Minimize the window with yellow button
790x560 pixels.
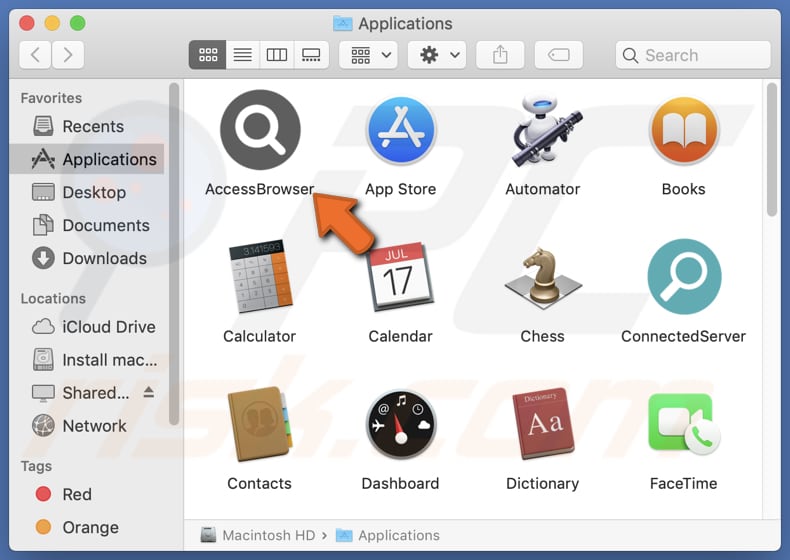point(52,23)
